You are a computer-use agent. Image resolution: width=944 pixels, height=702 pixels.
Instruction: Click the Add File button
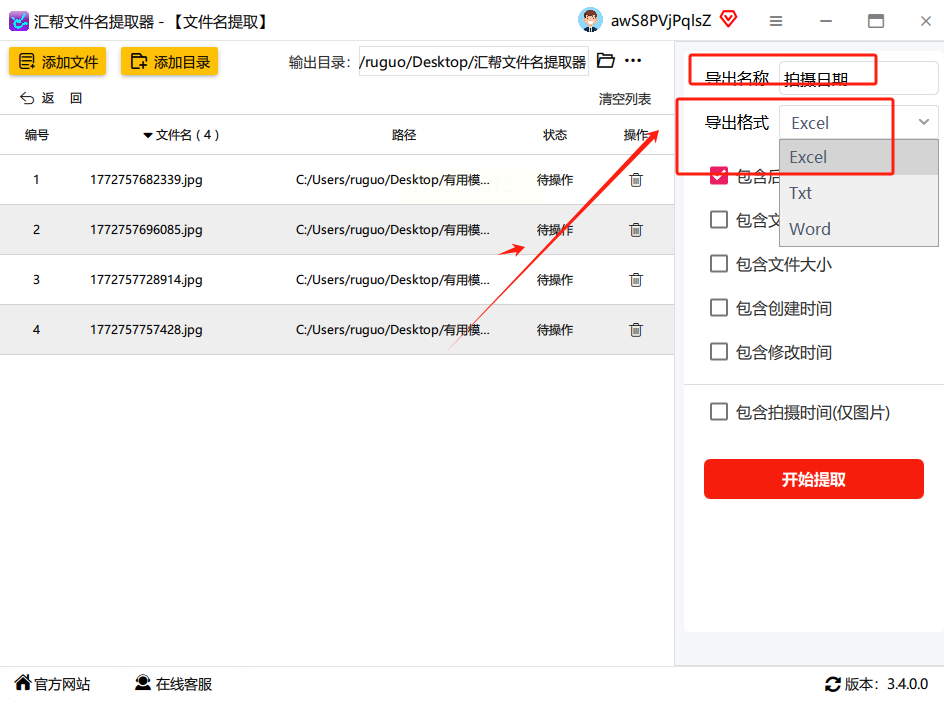coord(57,61)
